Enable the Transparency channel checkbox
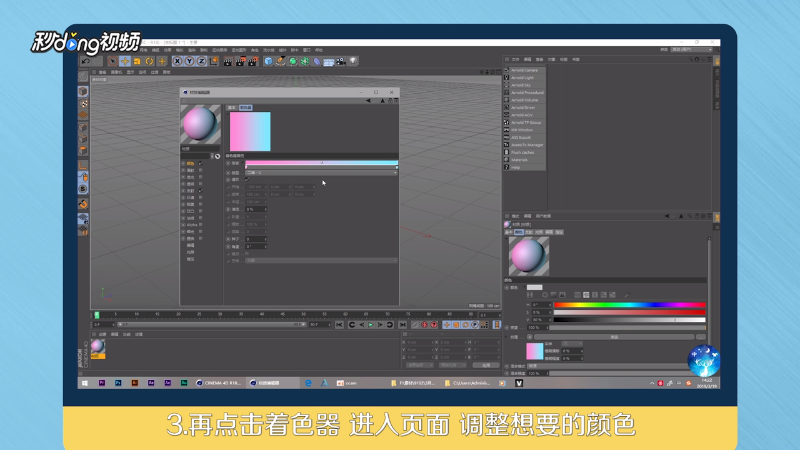 coord(201,184)
